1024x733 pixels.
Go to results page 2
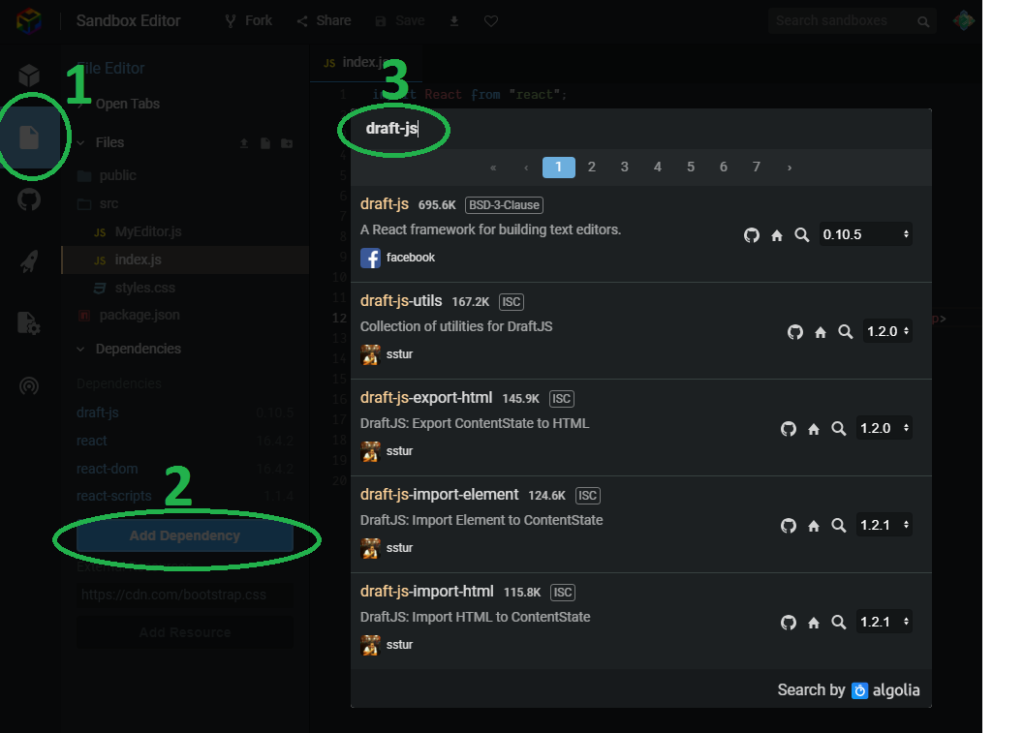(x=592, y=167)
